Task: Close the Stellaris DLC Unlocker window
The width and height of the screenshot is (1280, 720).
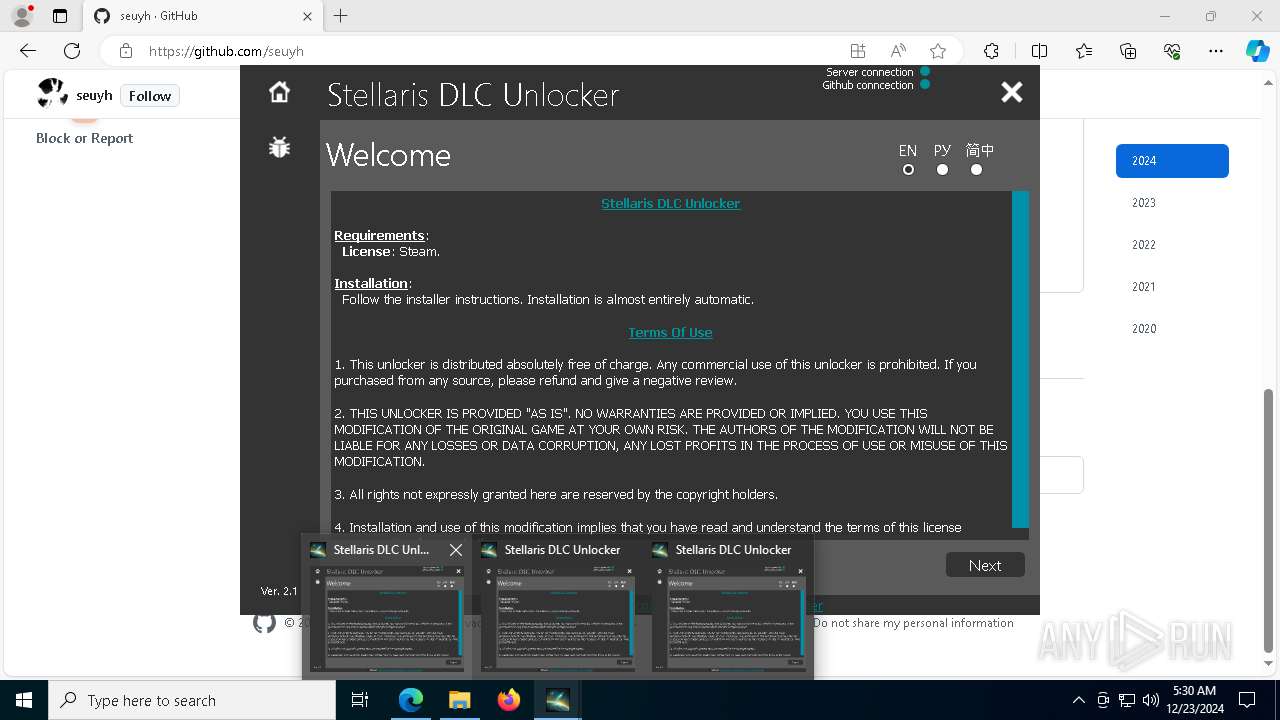Action: pyautogui.click(x=1012, y=92)
